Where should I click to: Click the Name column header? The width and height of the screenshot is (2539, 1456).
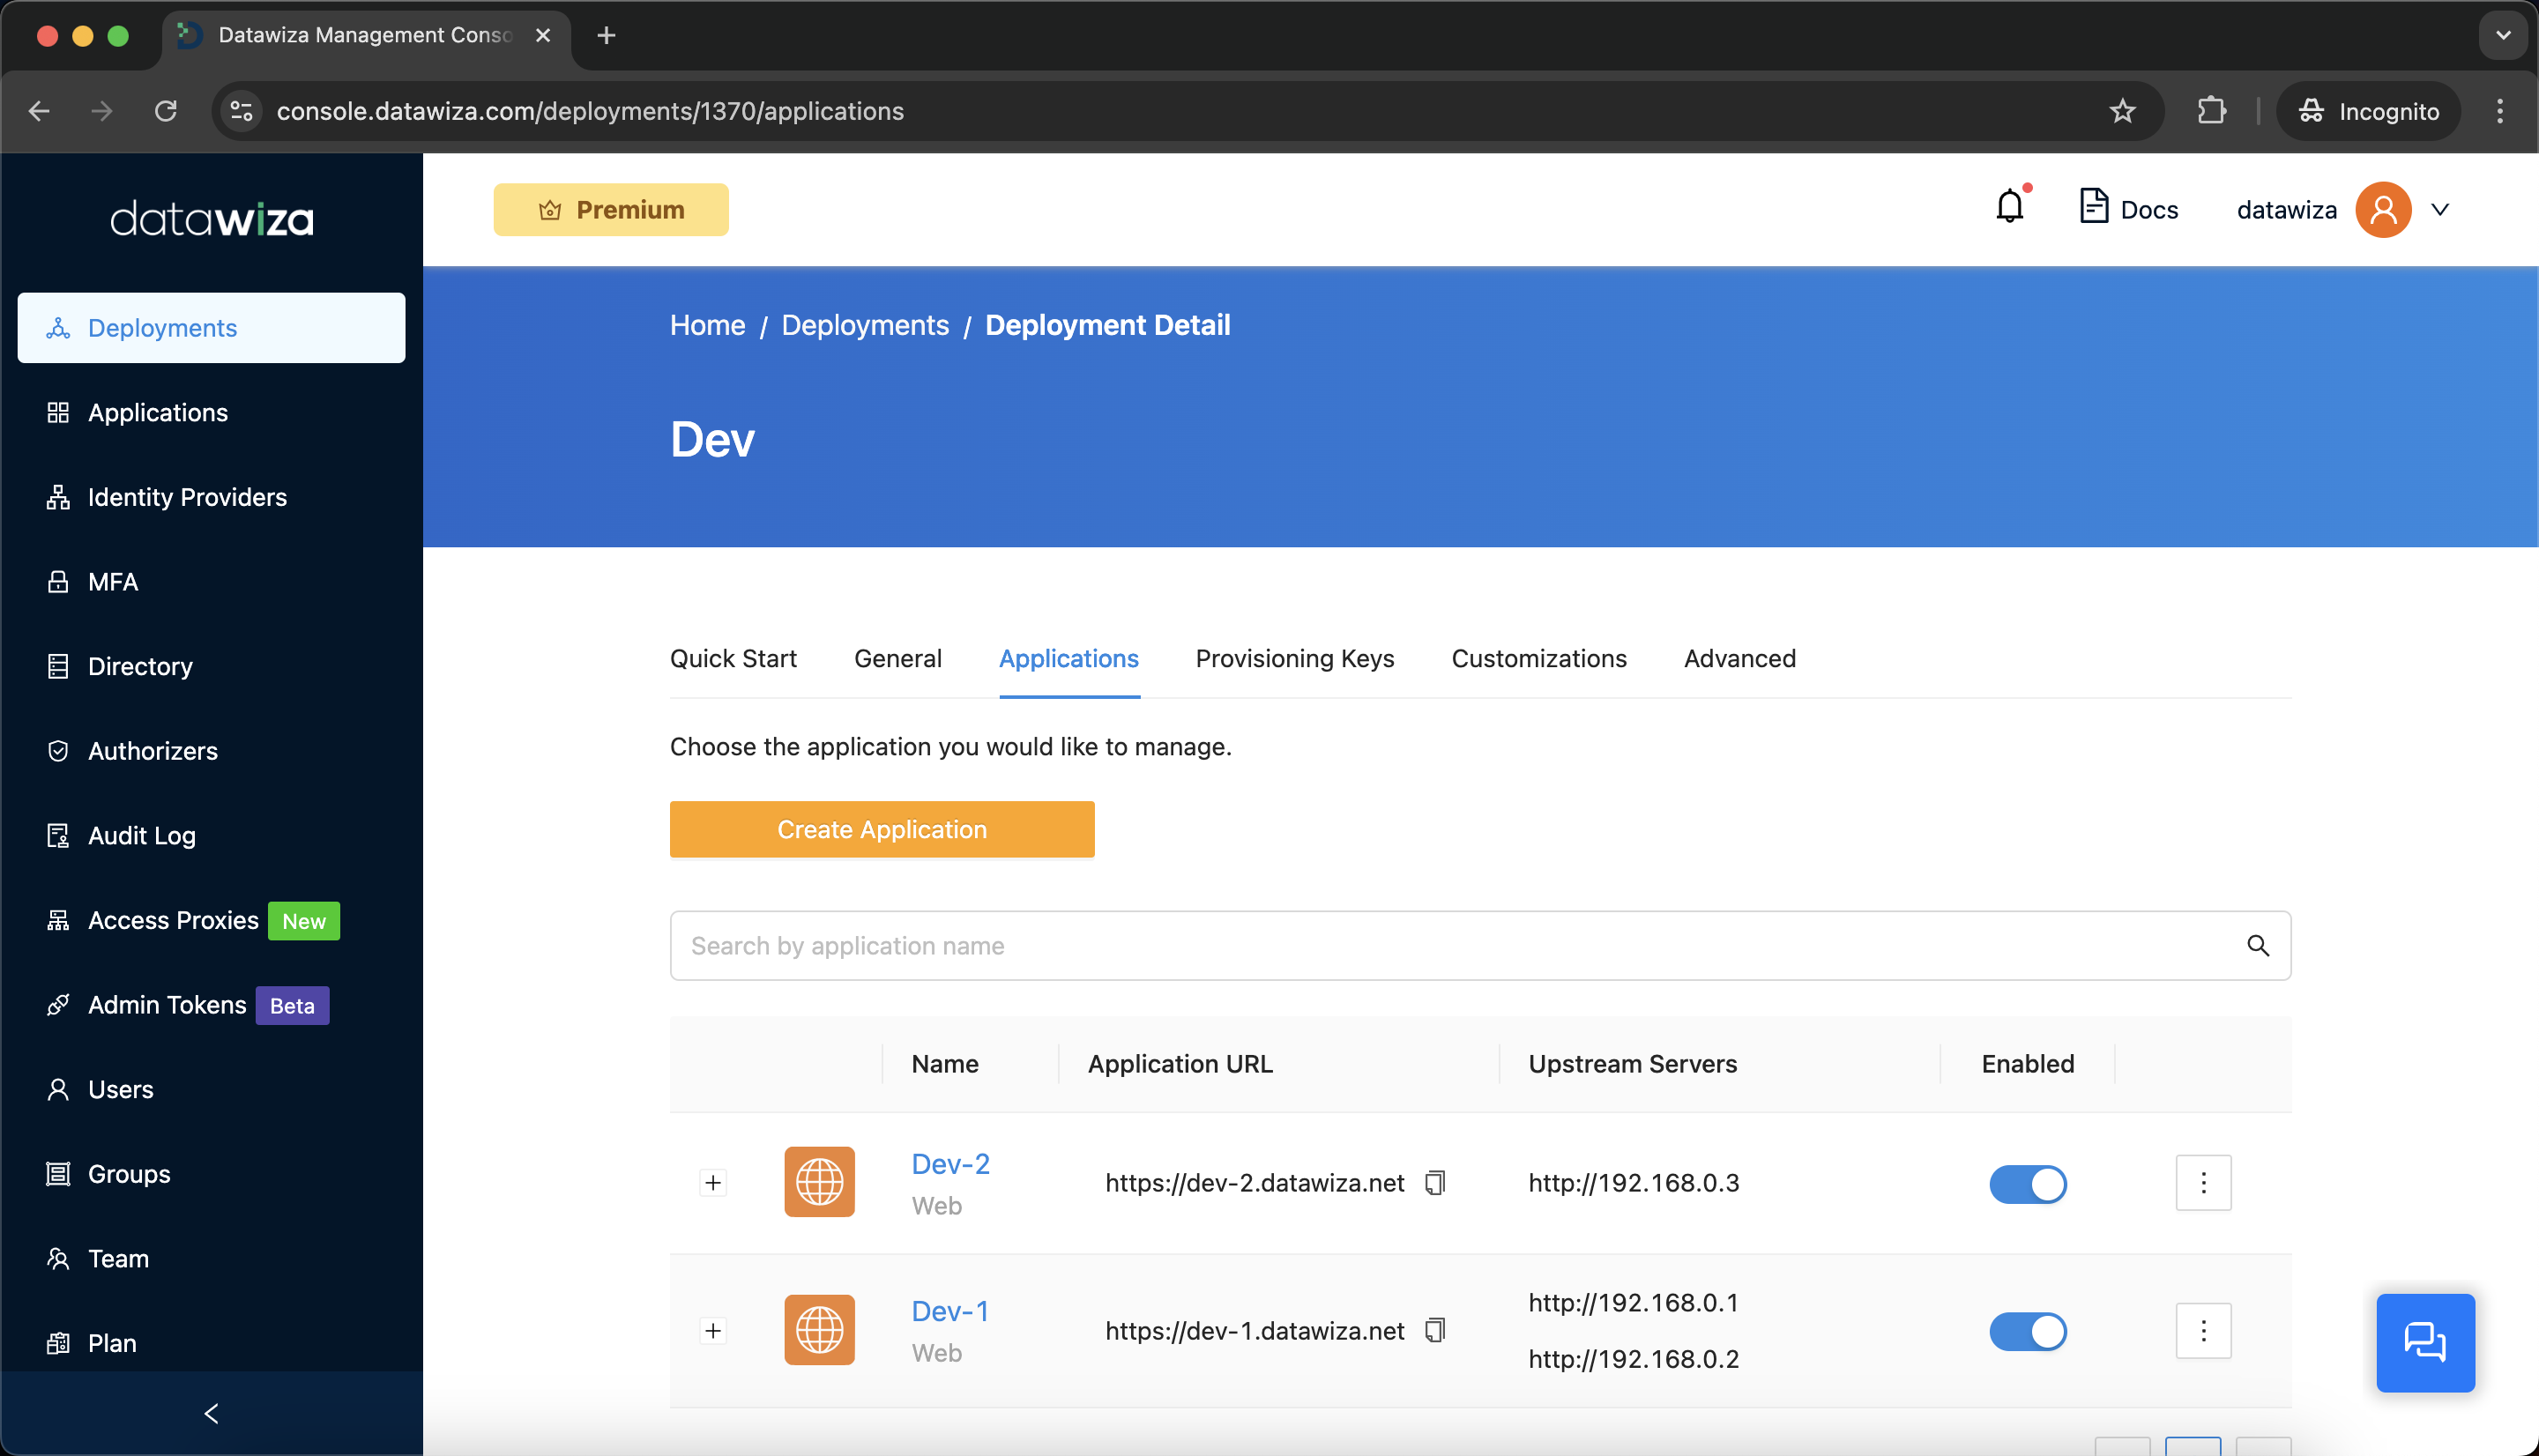944,1064
